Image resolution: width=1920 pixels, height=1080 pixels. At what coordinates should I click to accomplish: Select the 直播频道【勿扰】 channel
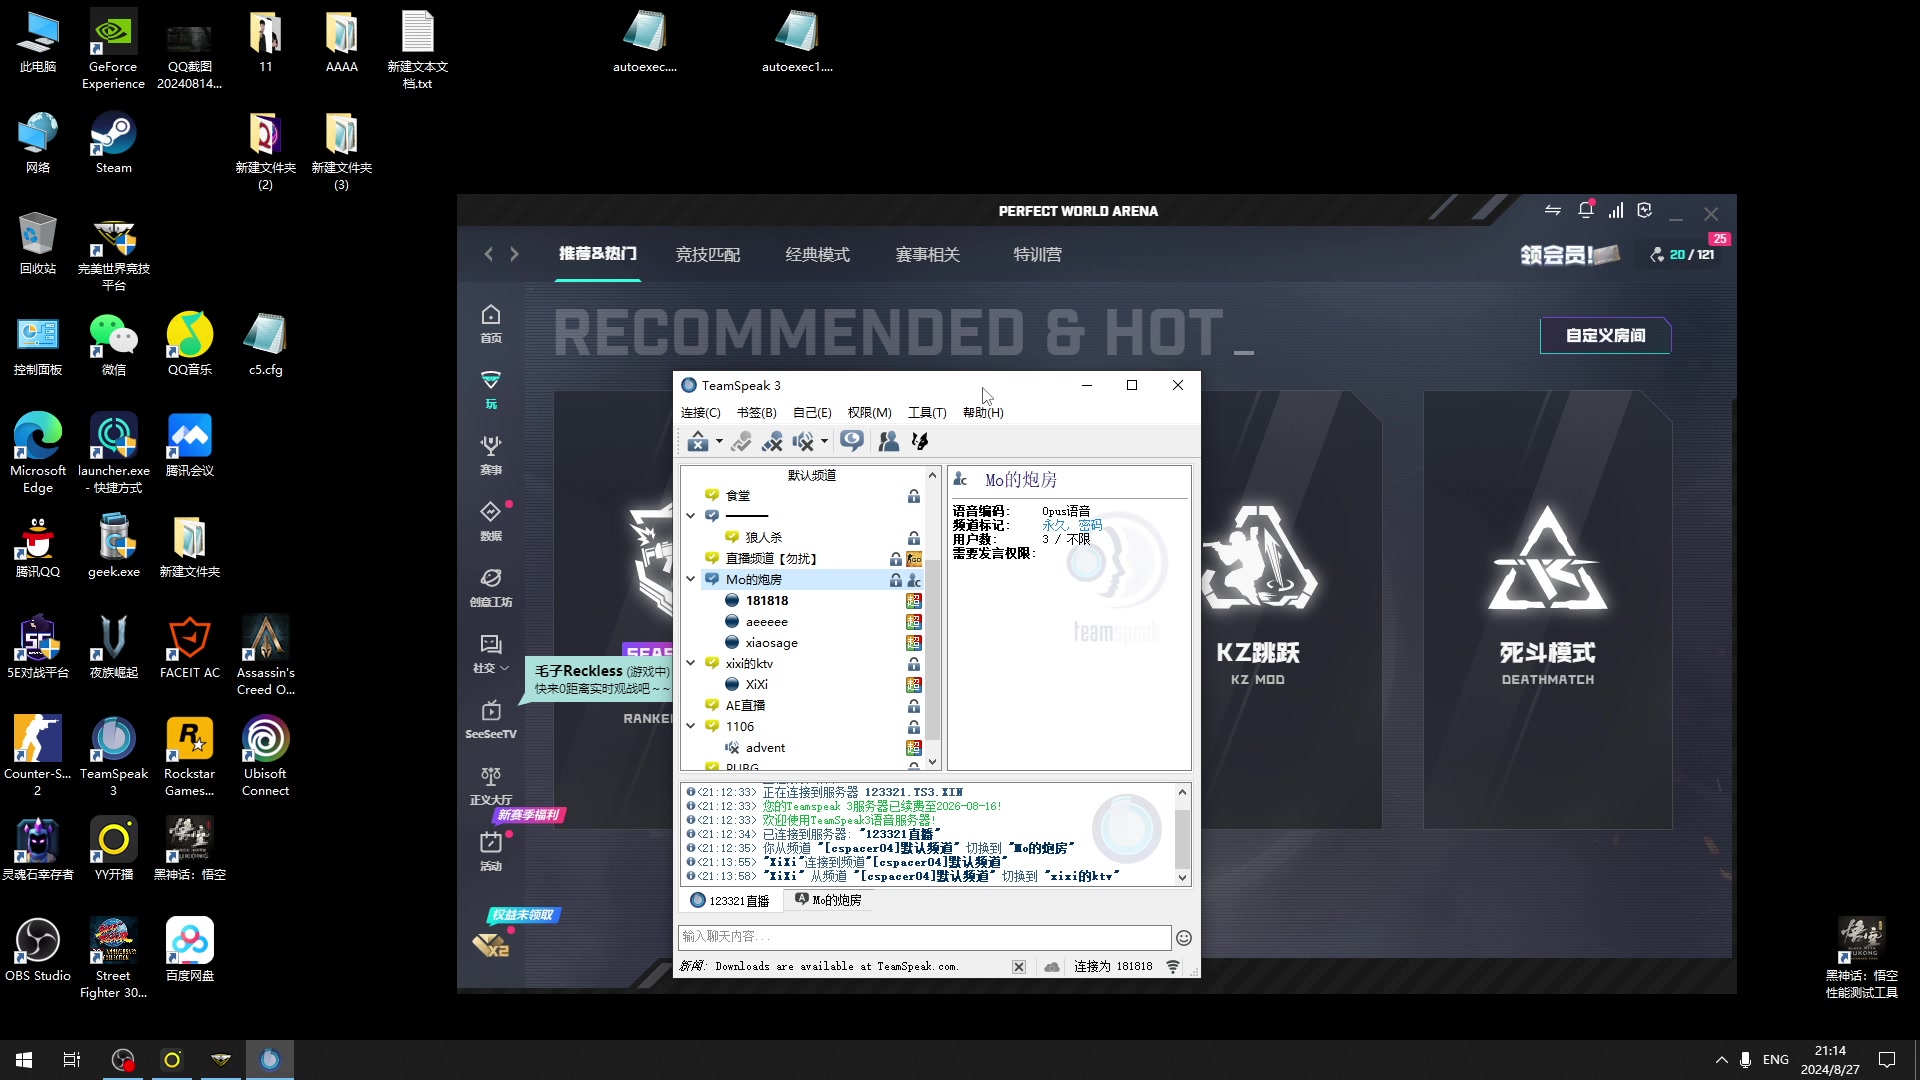click(x=772, y=558)
